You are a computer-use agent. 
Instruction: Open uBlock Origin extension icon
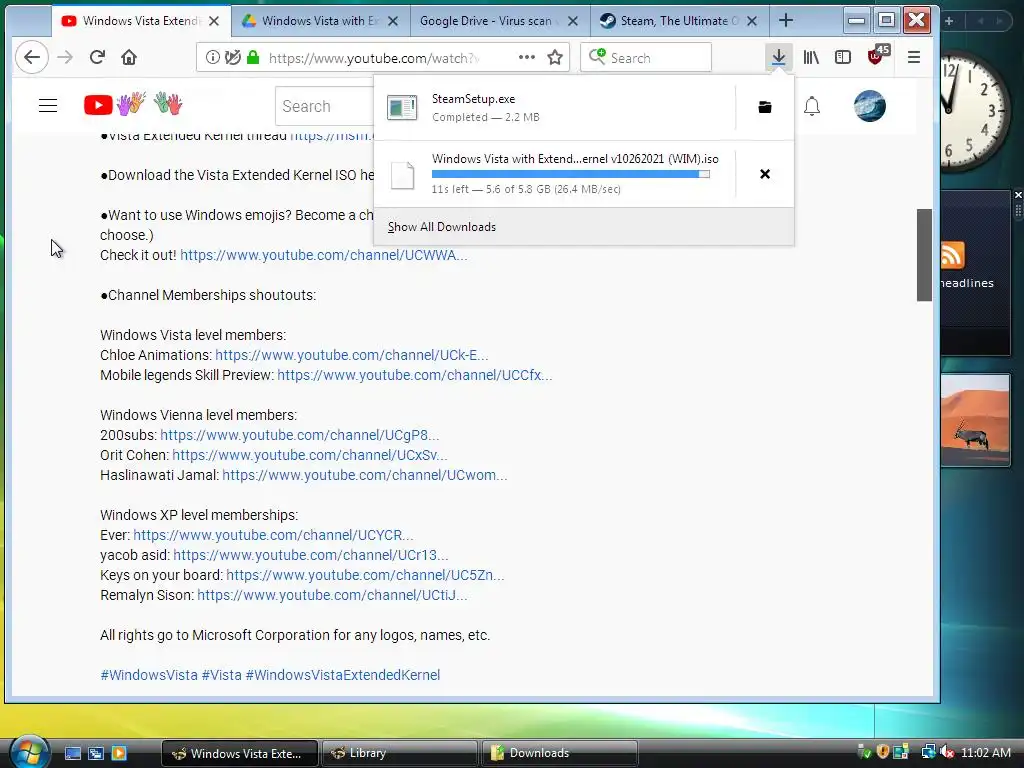click(877, 56)
